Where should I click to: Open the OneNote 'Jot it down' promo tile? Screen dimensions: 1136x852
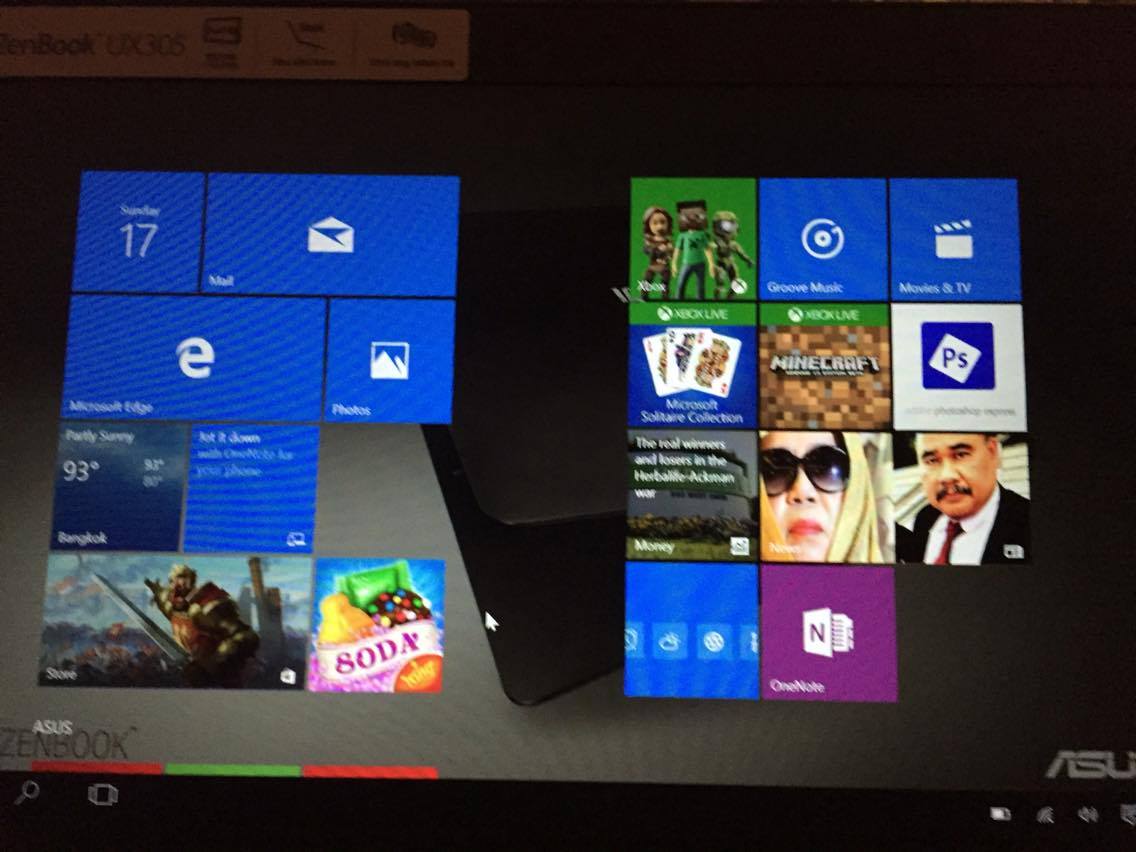(x=251, y=489)
